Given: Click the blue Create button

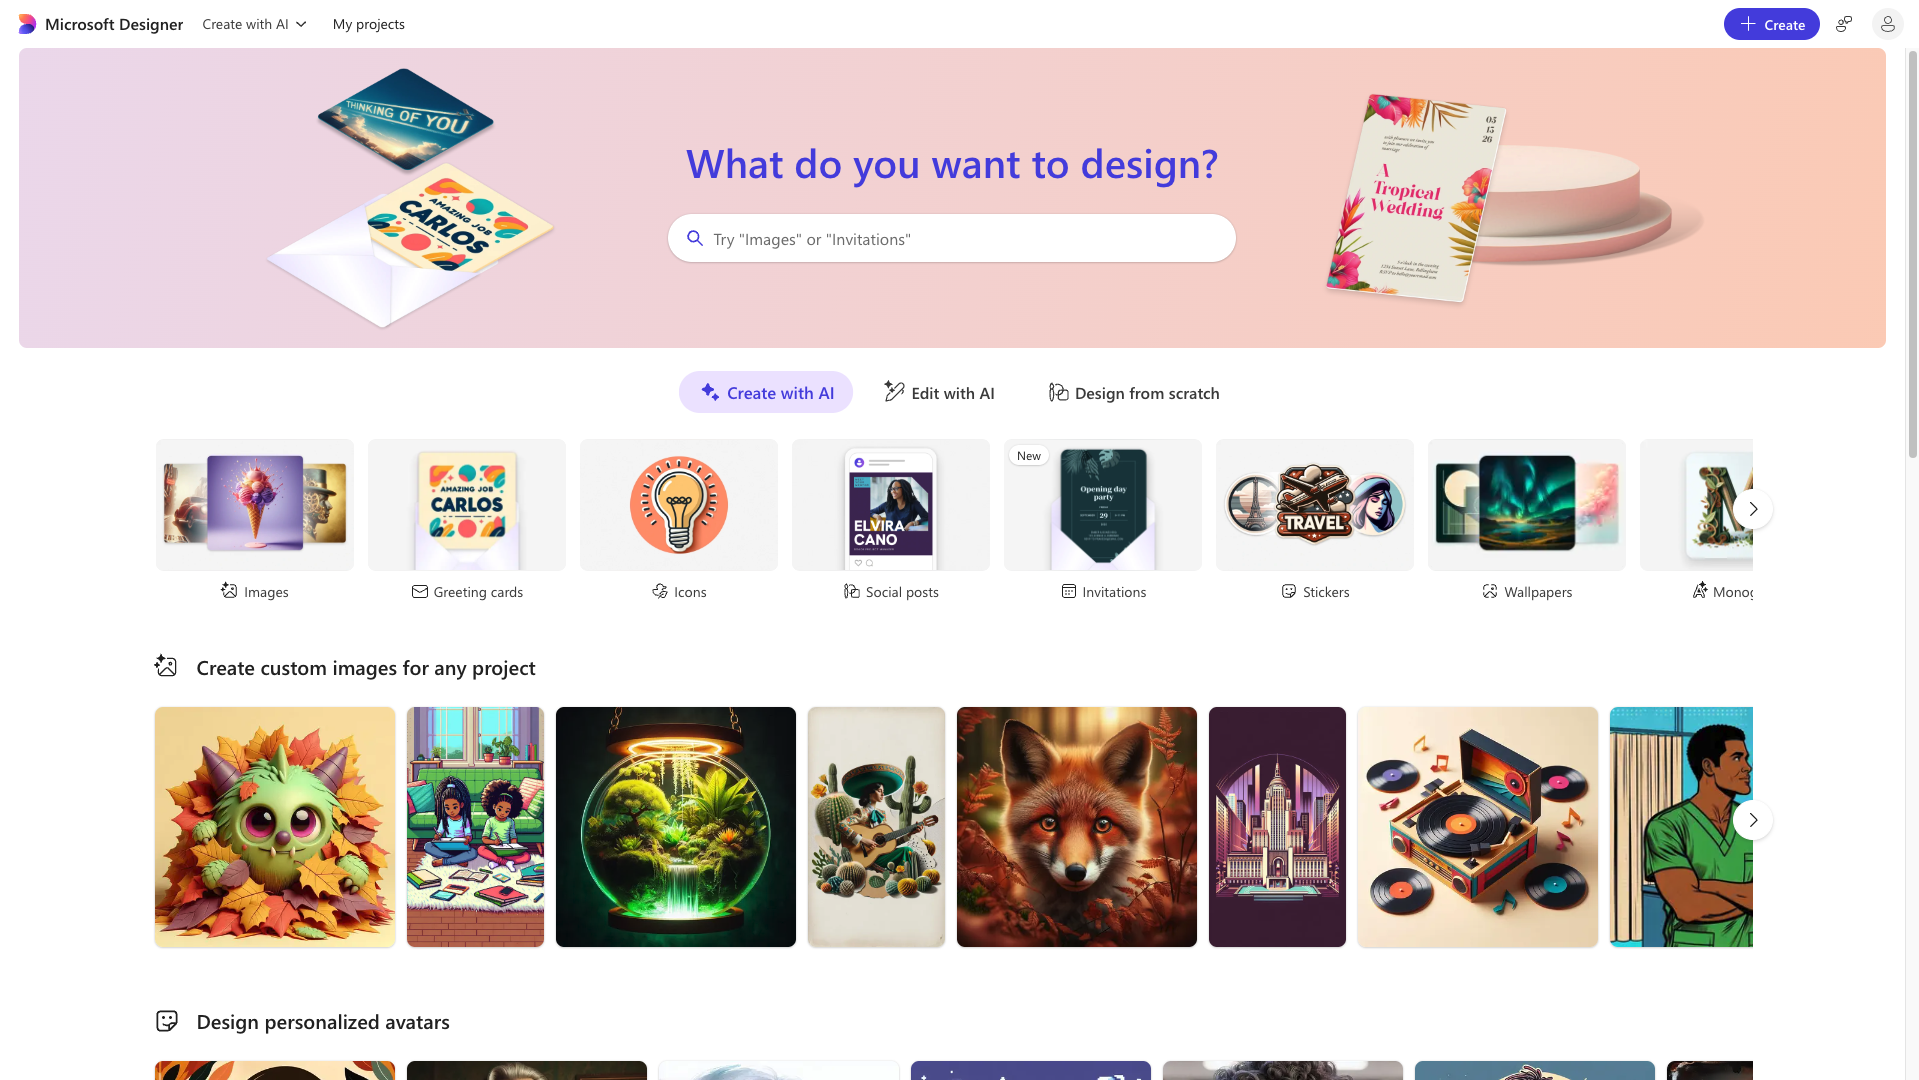Looking at the screenshot, I should [1771, 24].
